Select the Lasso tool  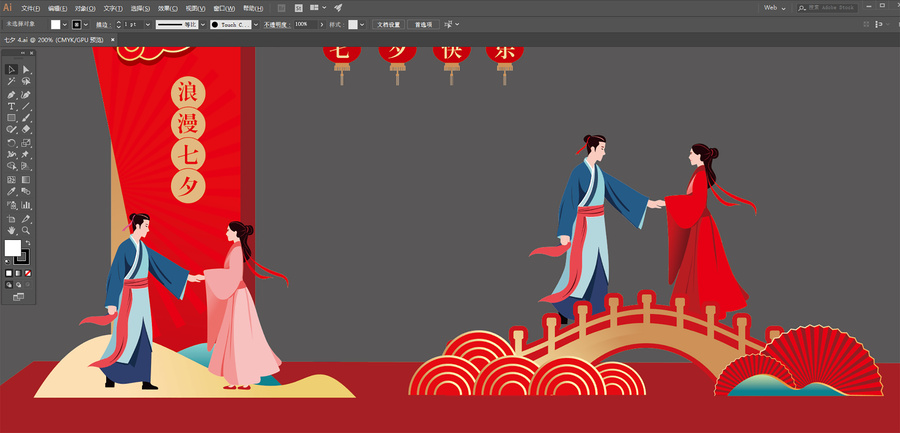pos(26,82)
